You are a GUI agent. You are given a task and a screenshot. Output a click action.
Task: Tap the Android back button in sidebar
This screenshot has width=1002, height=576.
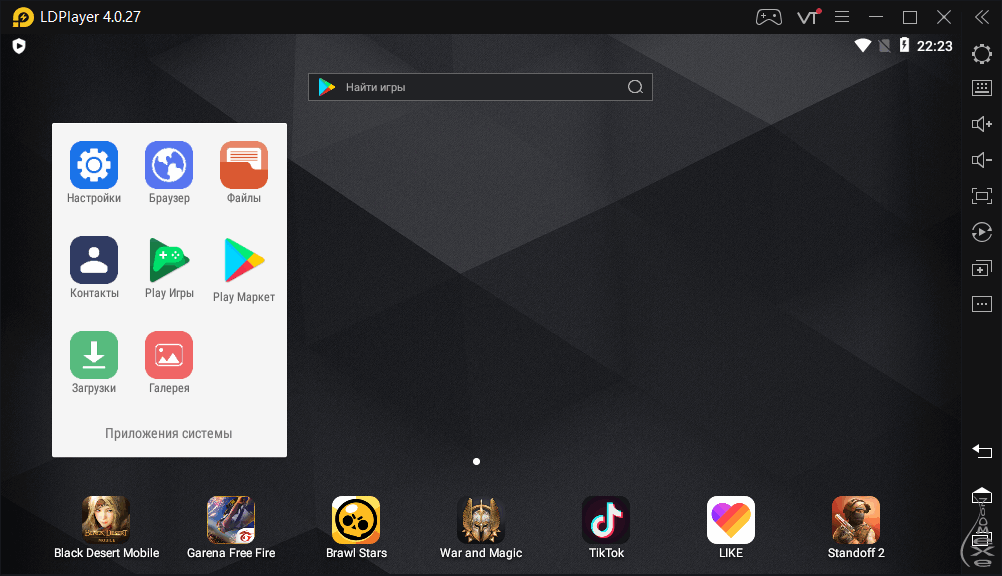[982, 451]
